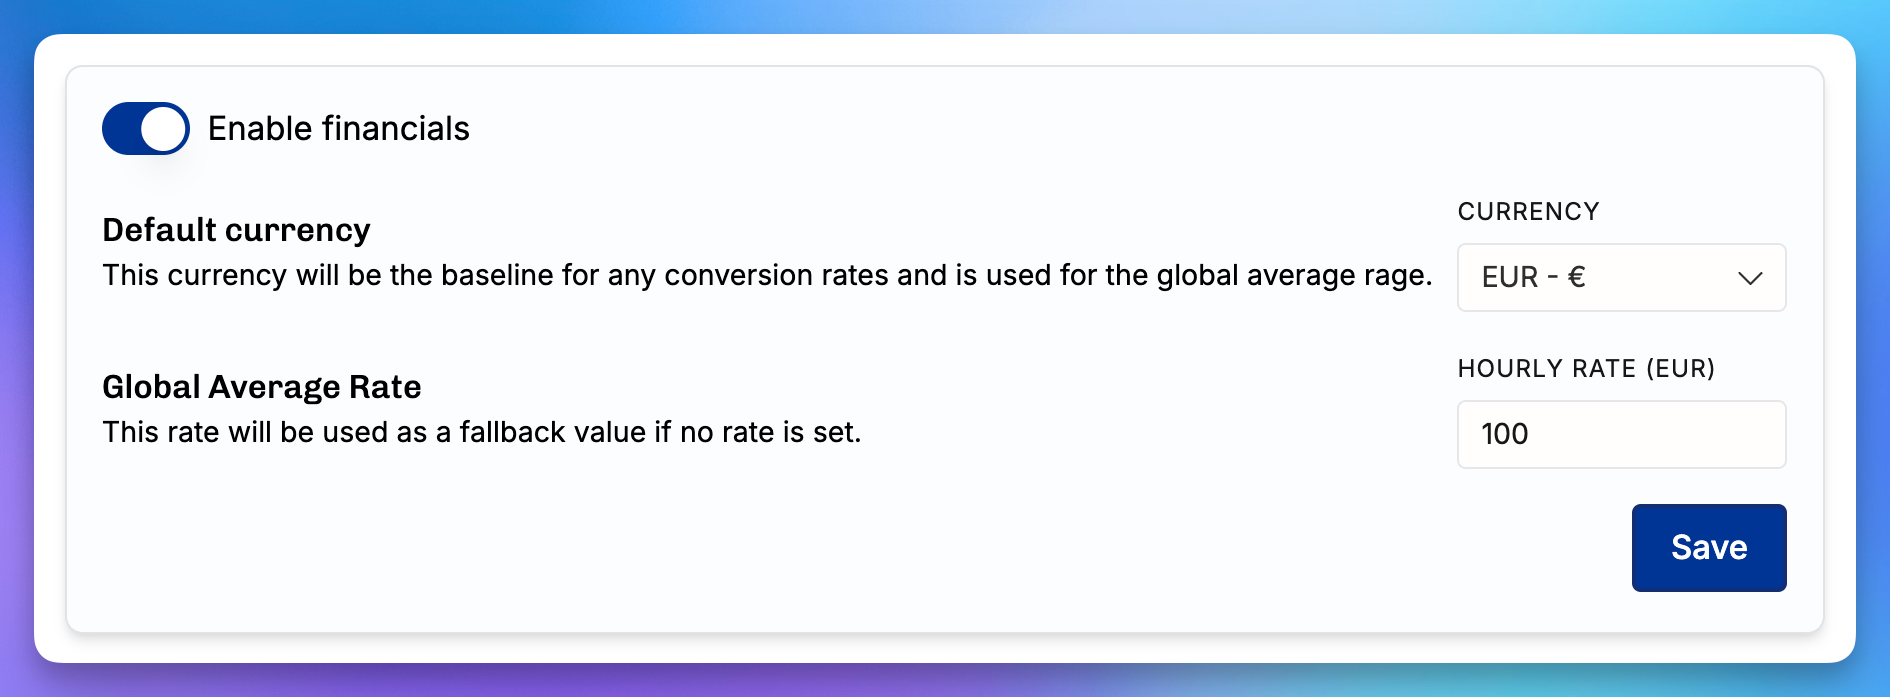This screenshot has height=697, width=1890.
Task: Click the euro symbol in the currency dropdown
Action: (1576, 277)
